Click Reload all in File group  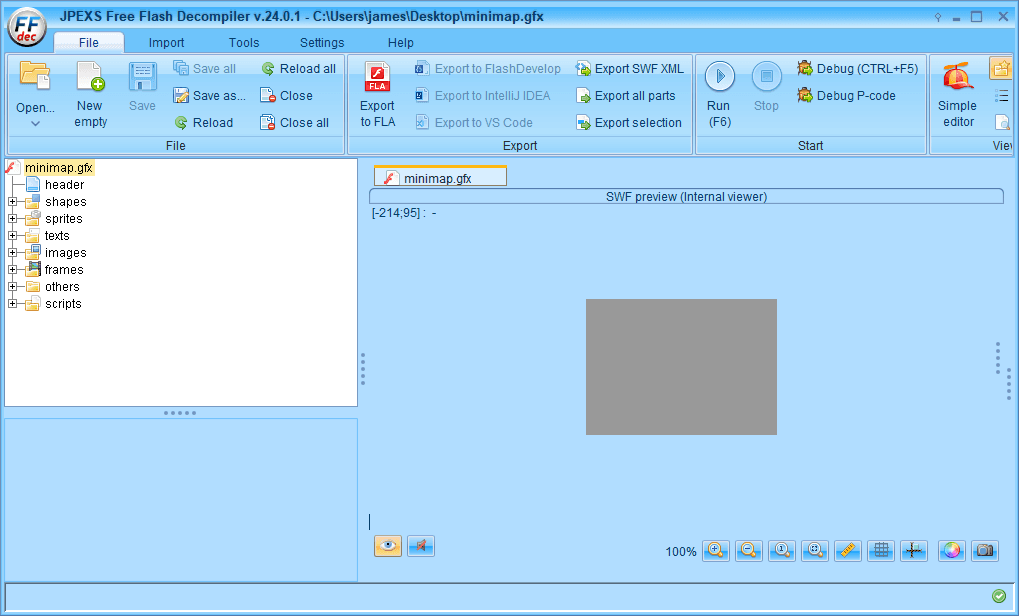click(298, 69)
